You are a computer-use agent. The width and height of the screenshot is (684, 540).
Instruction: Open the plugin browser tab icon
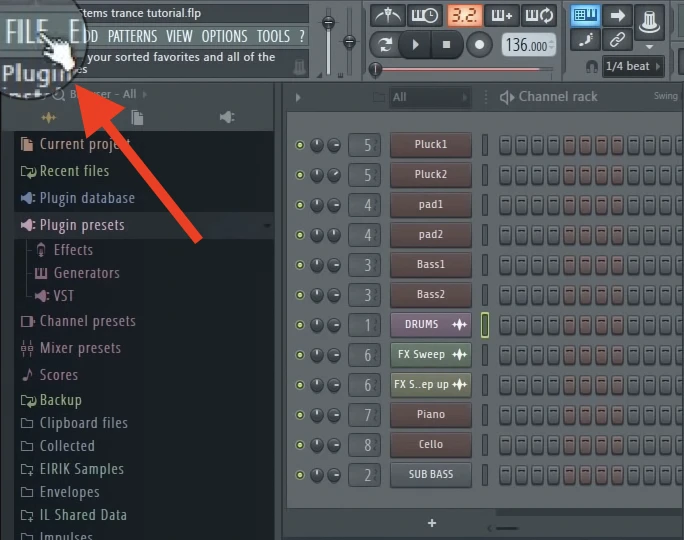tap(48, 118)
